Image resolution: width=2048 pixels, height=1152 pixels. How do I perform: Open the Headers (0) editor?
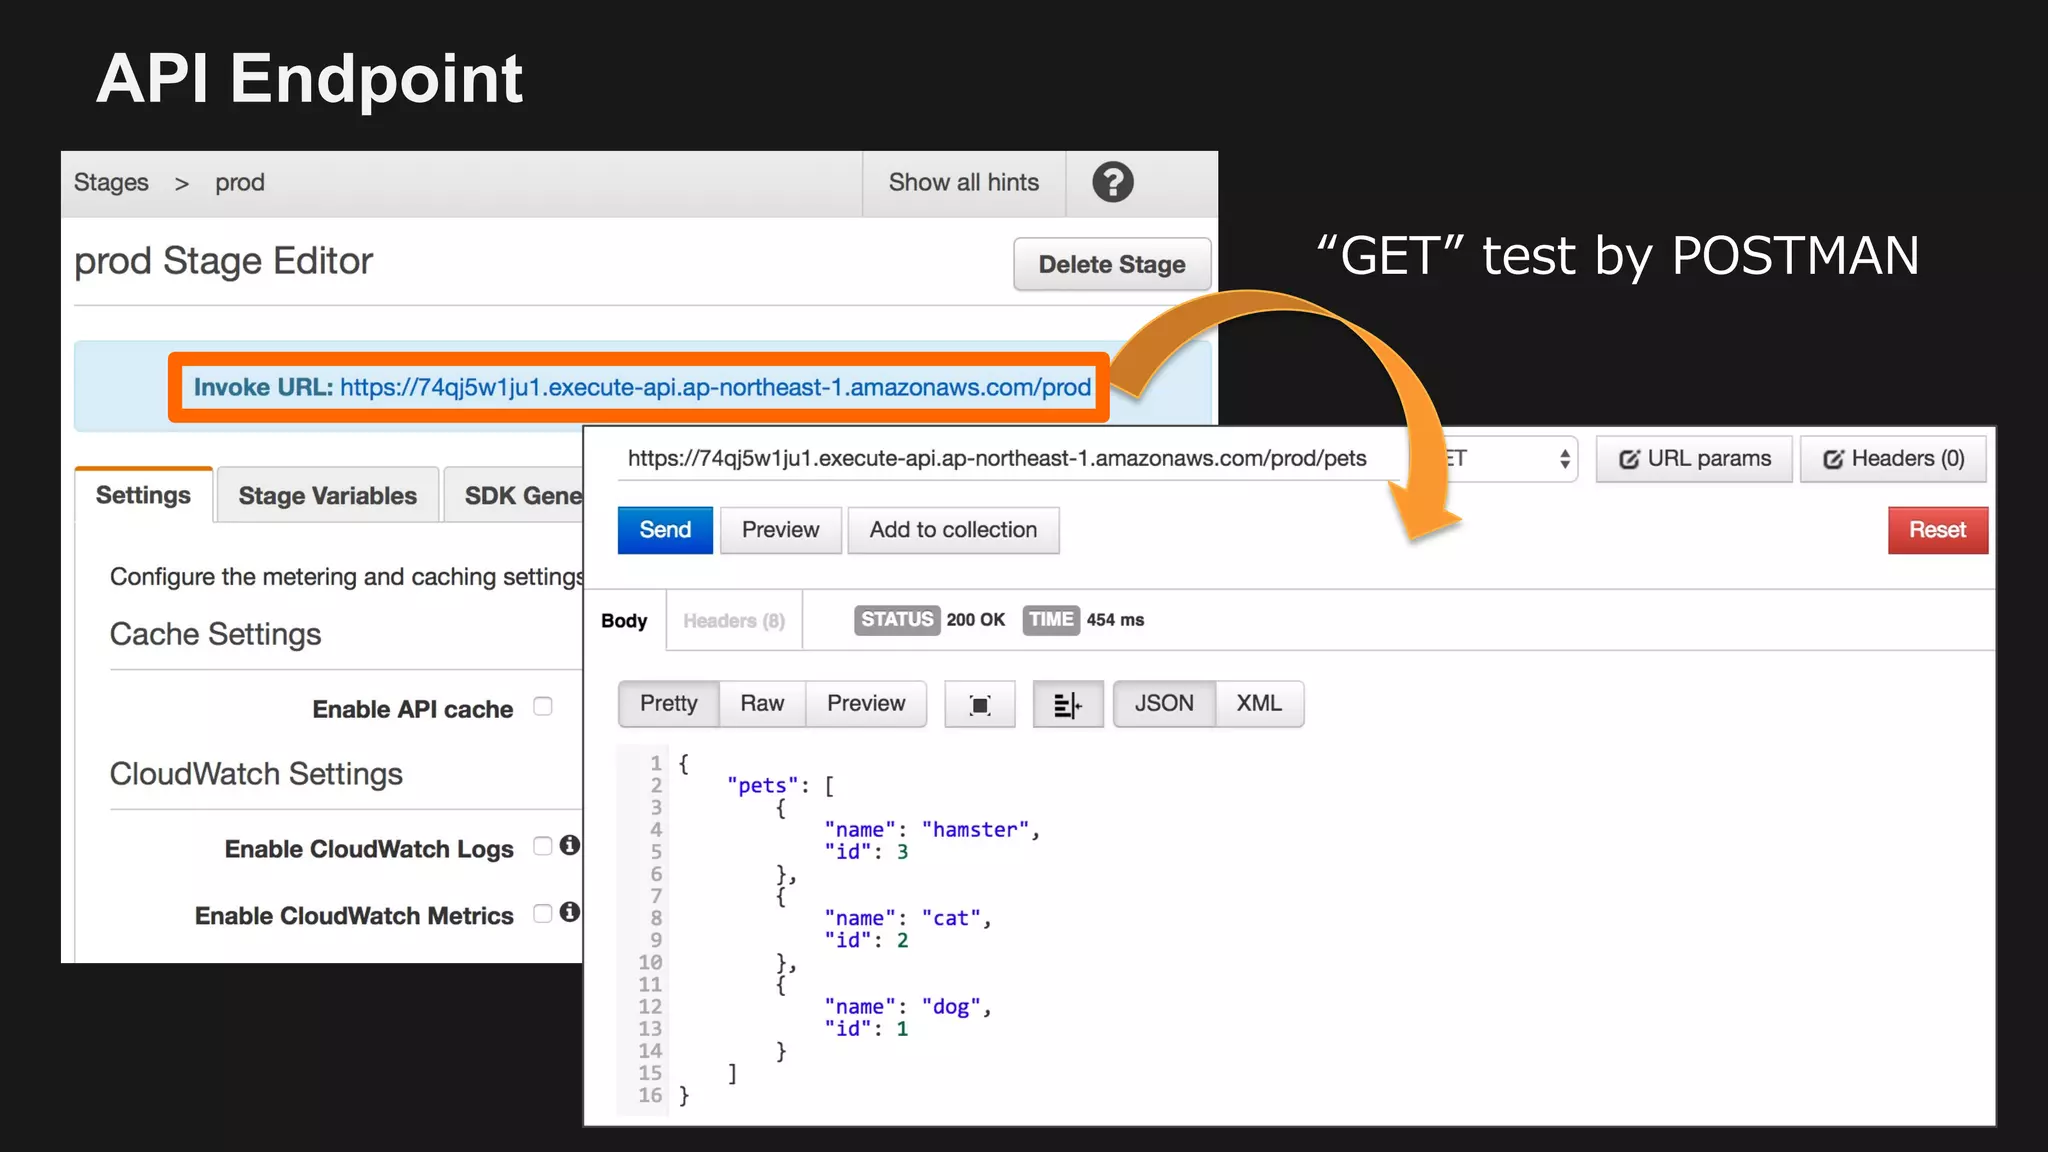[1893, 459]
